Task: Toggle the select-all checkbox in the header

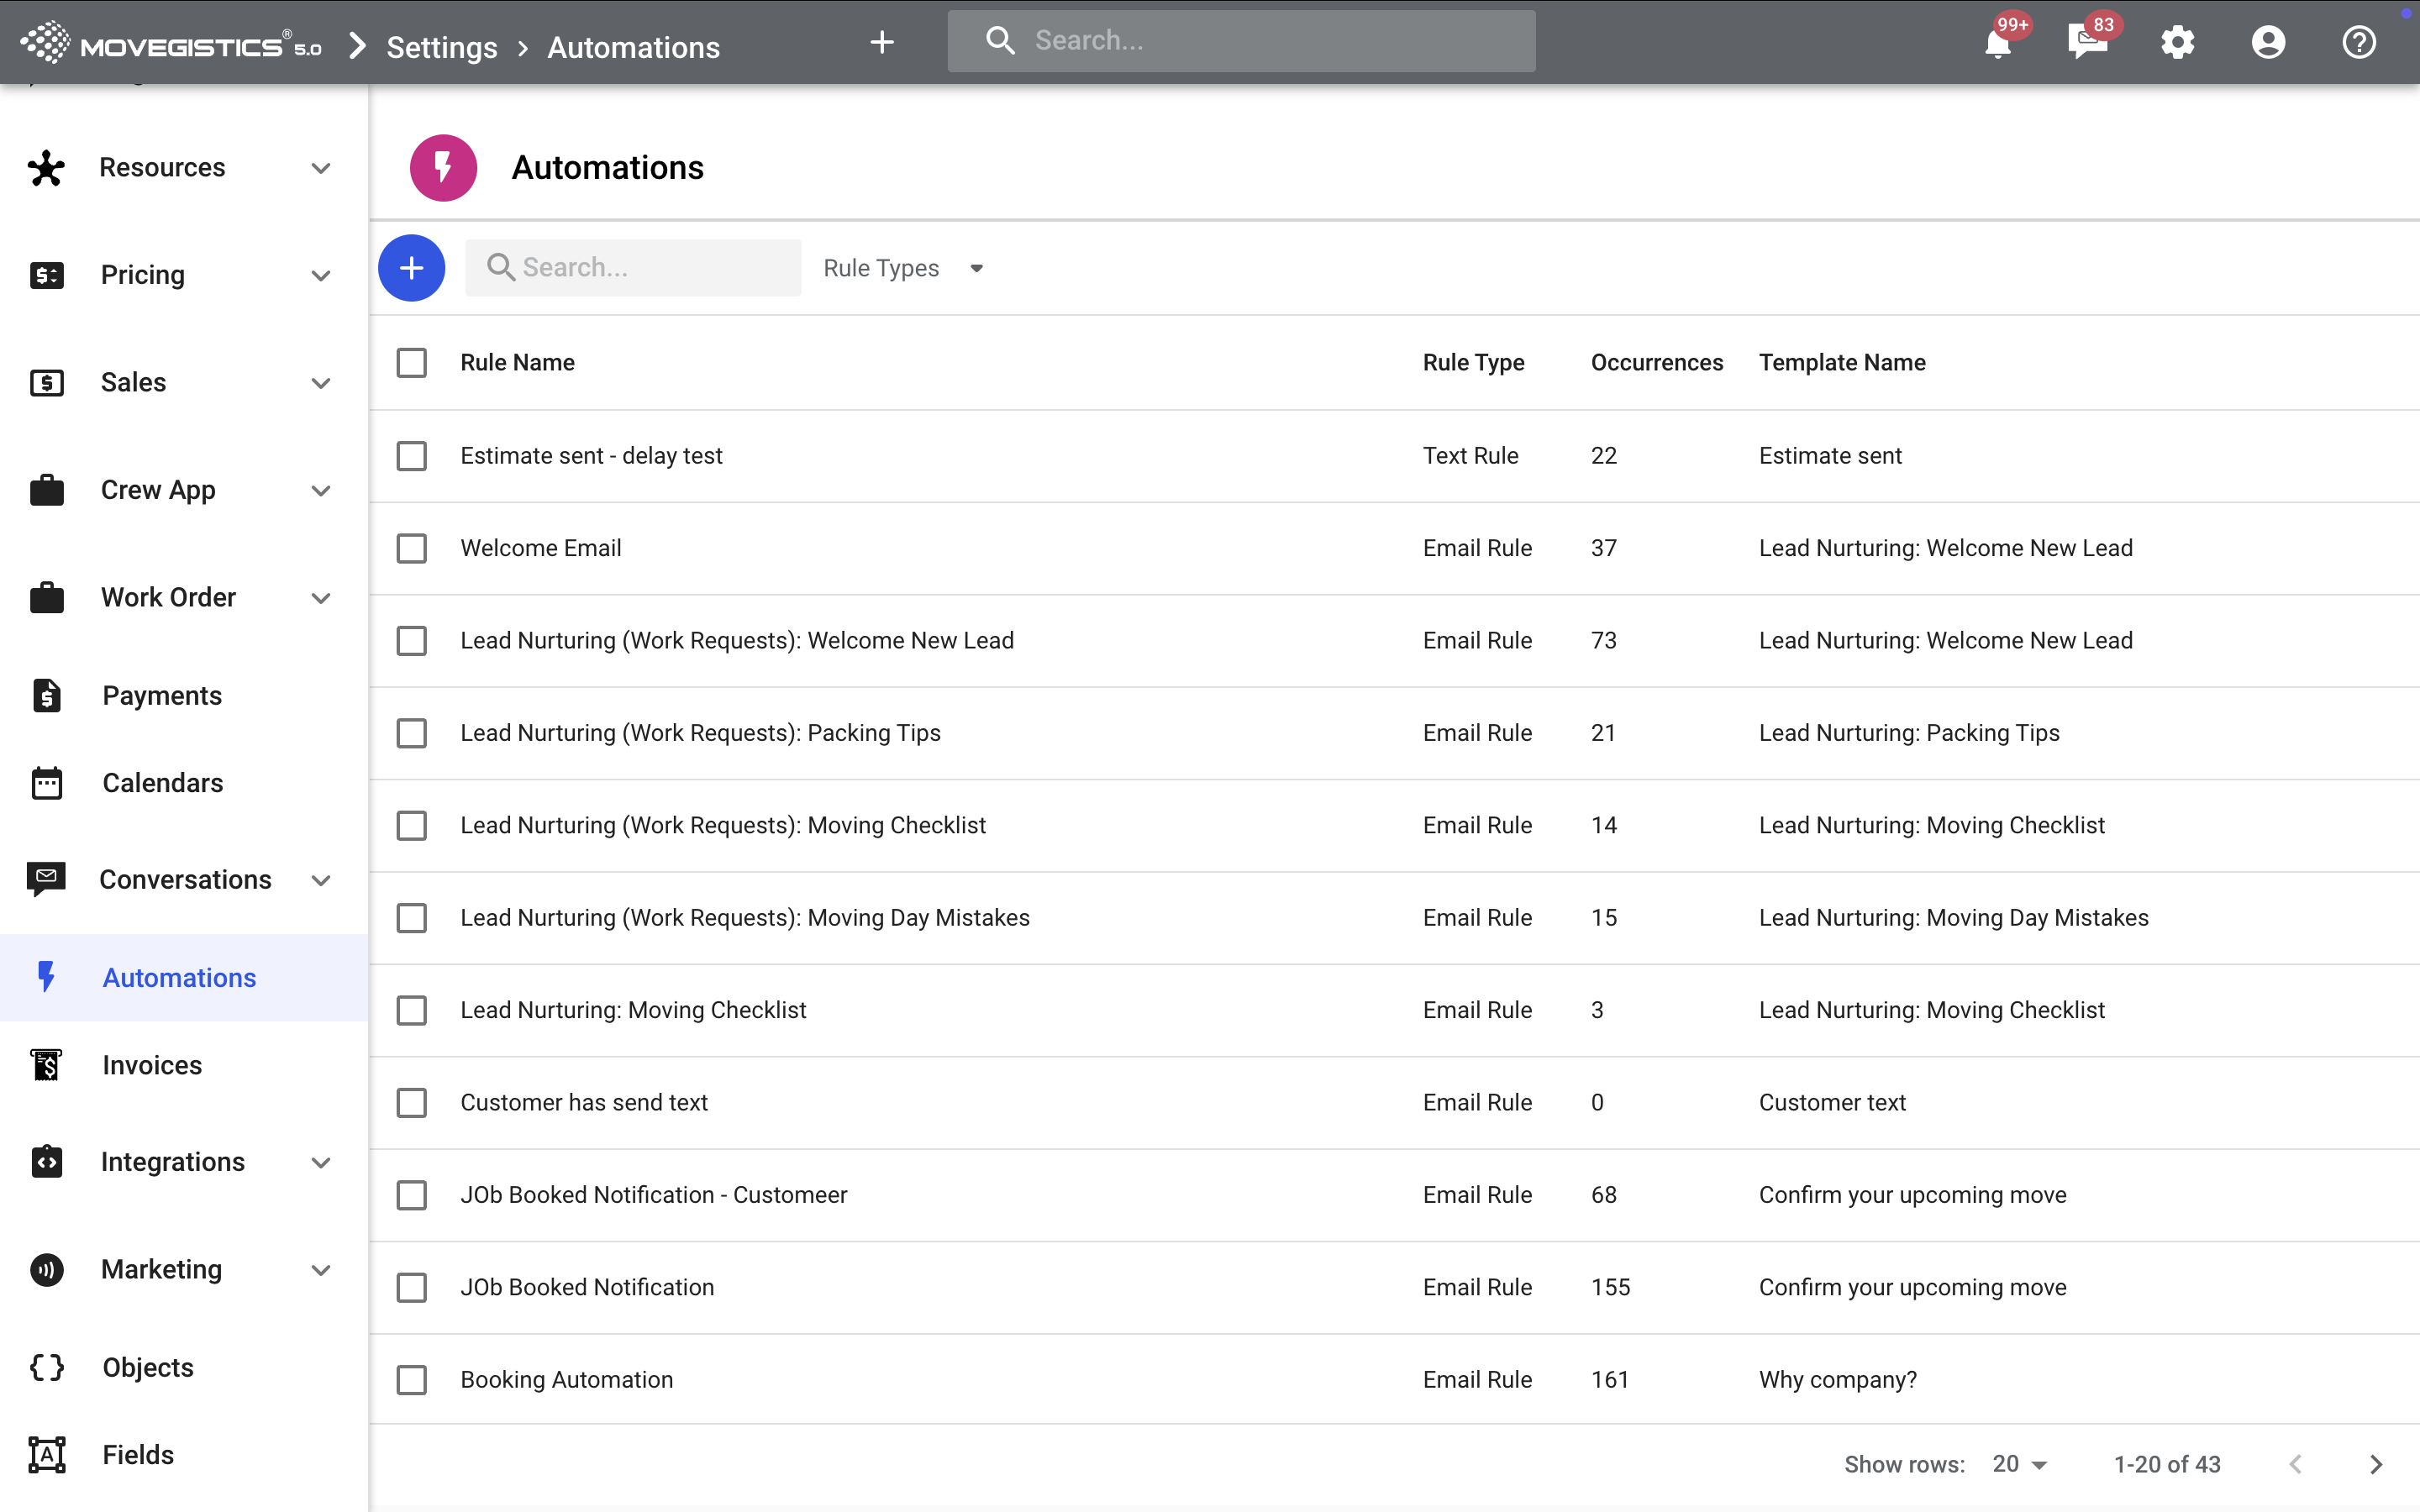Action: 411,362
